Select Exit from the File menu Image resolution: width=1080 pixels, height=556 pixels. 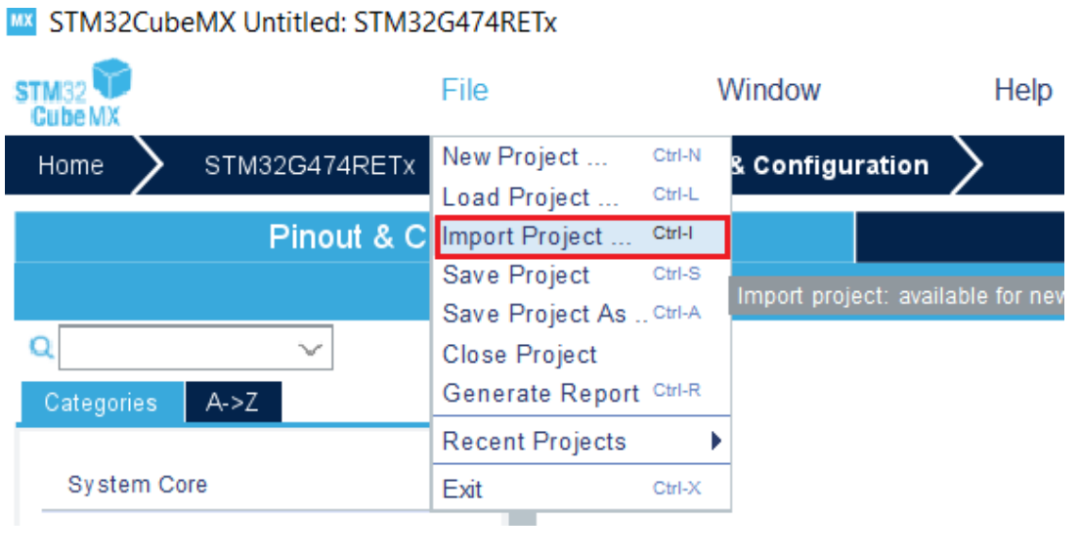click(463, 489)
